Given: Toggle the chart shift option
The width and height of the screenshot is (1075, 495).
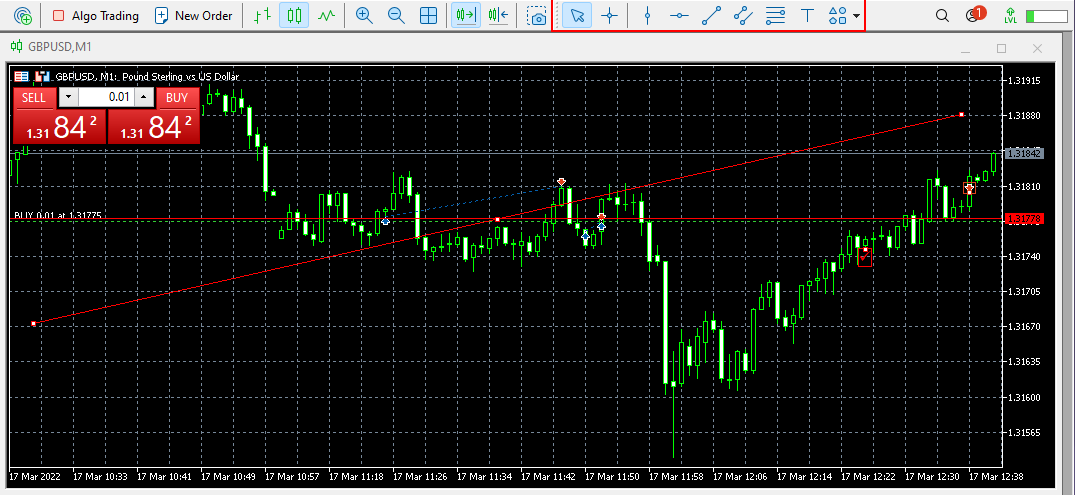Looking at the screenshot, I should coord(498,16).
